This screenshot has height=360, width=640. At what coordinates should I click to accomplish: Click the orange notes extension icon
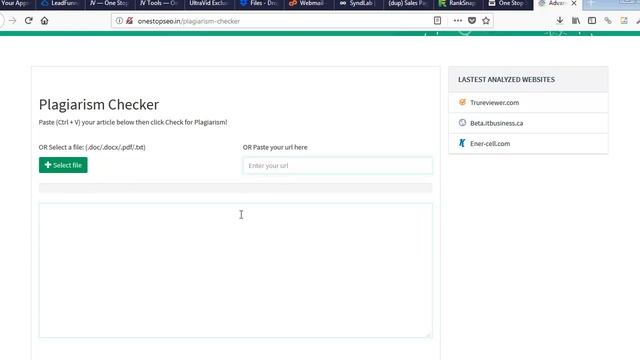[624, 20]
